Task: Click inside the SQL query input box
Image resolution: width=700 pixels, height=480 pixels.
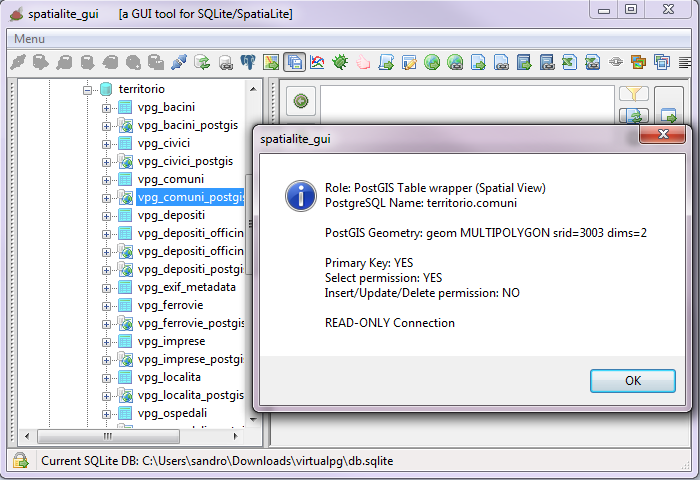Action: pos(467,104)
